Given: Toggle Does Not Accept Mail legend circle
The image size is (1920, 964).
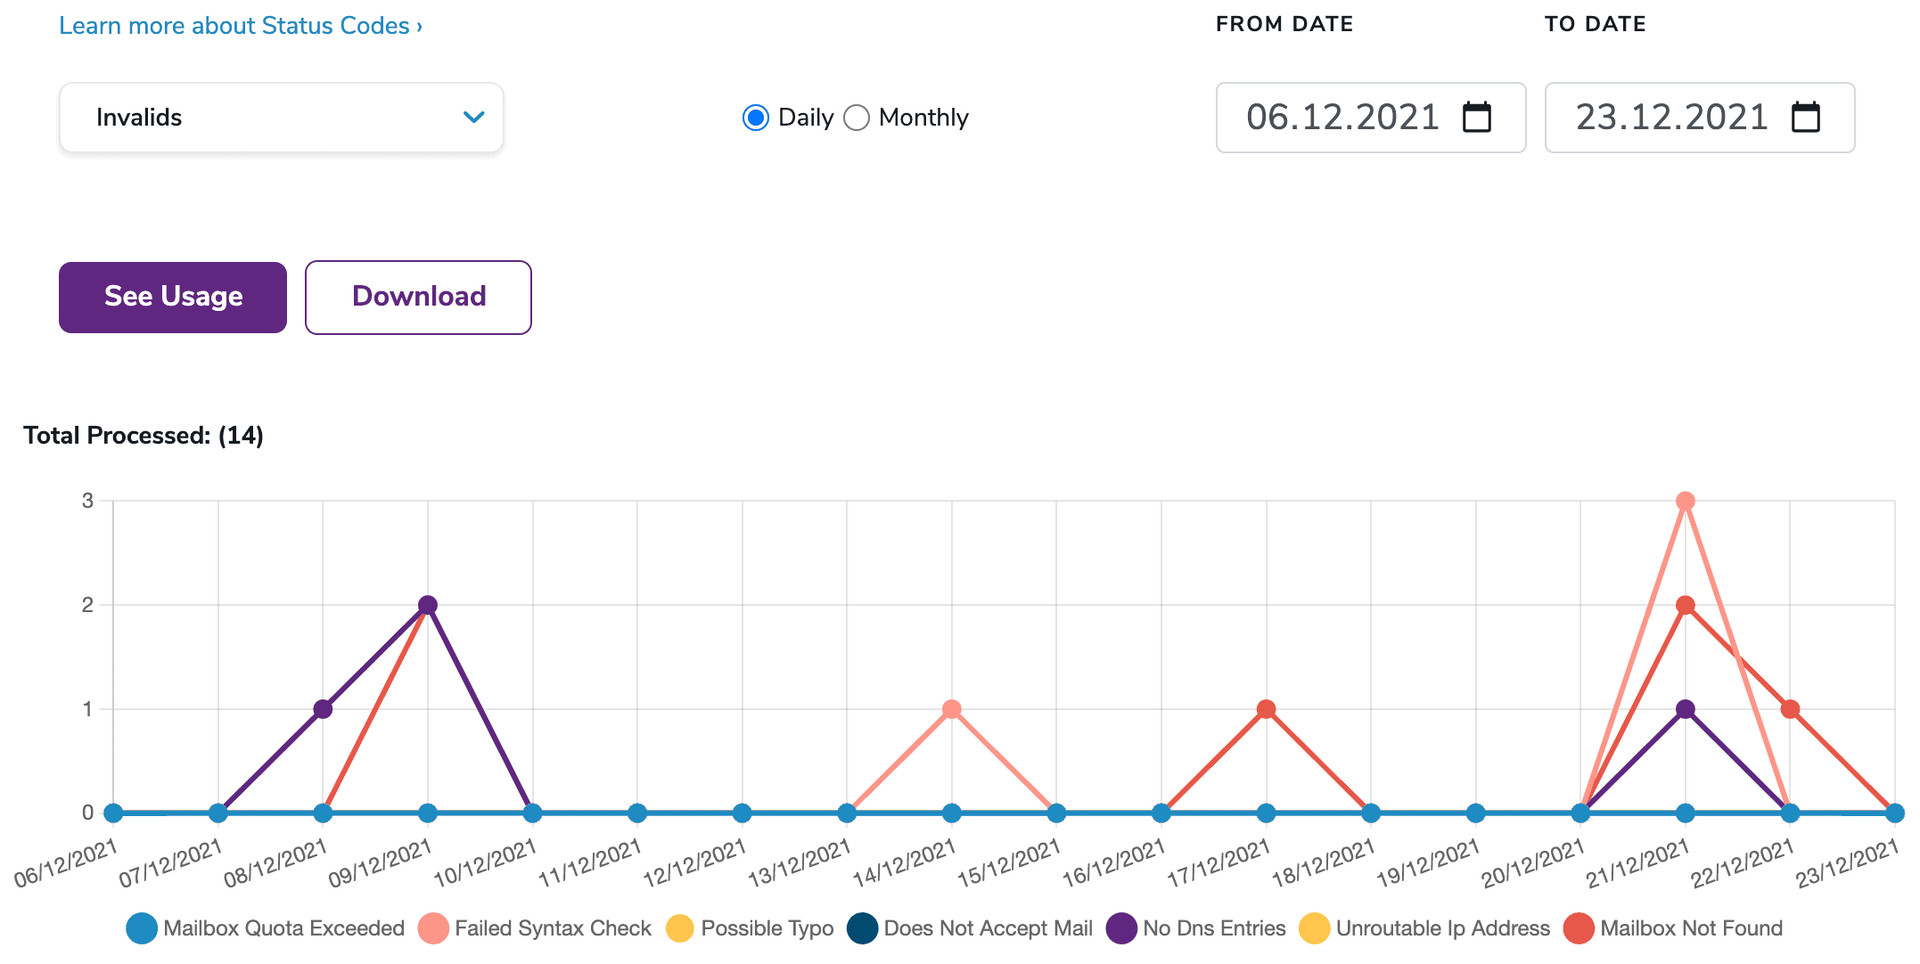Looking at the screenshot, I should click(x=862, y=928).
